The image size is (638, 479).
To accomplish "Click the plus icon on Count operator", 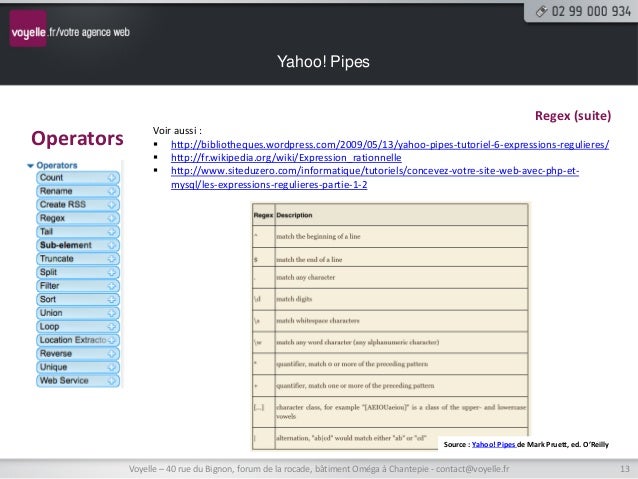I will pyautogui.click(x=112, y=178).
